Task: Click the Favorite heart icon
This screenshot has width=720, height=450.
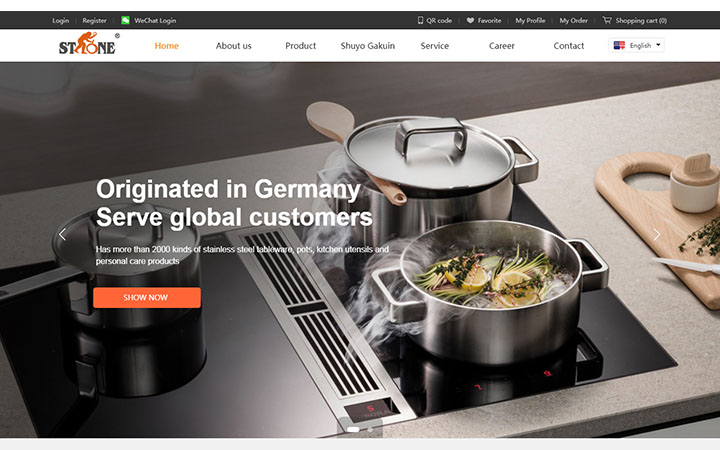Action: pos(470,20)
